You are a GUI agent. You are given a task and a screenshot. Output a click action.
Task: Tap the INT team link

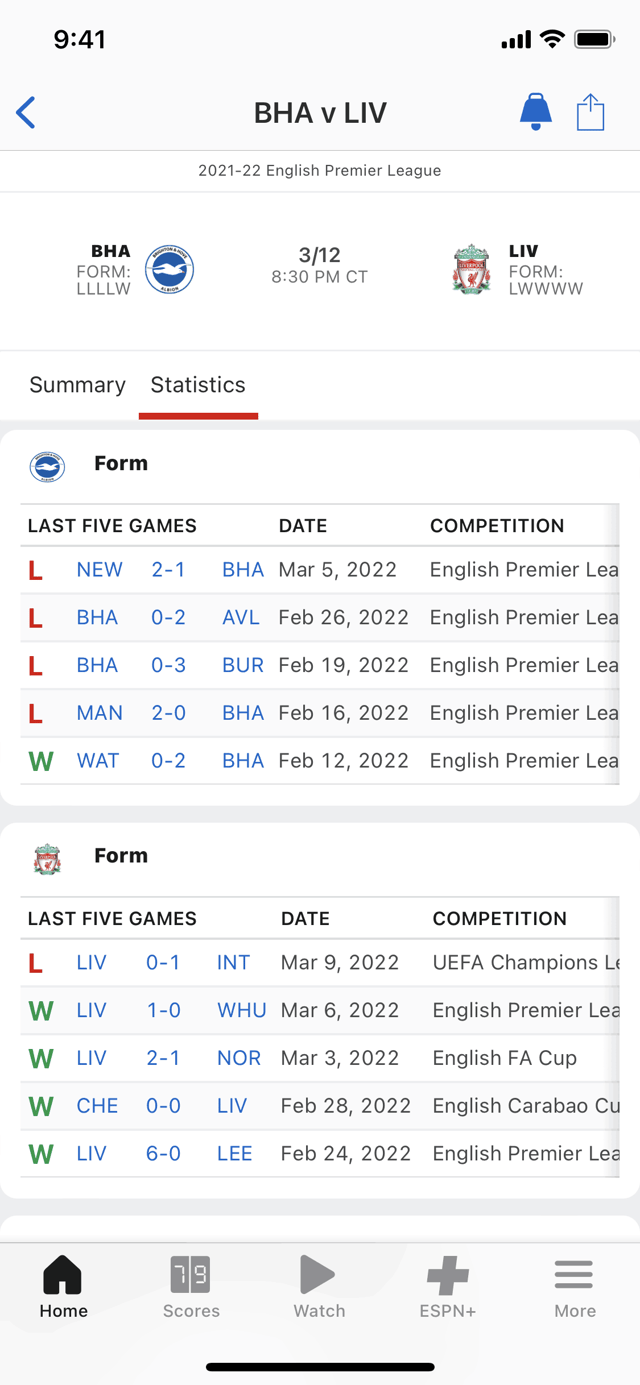tap(233, 963)
